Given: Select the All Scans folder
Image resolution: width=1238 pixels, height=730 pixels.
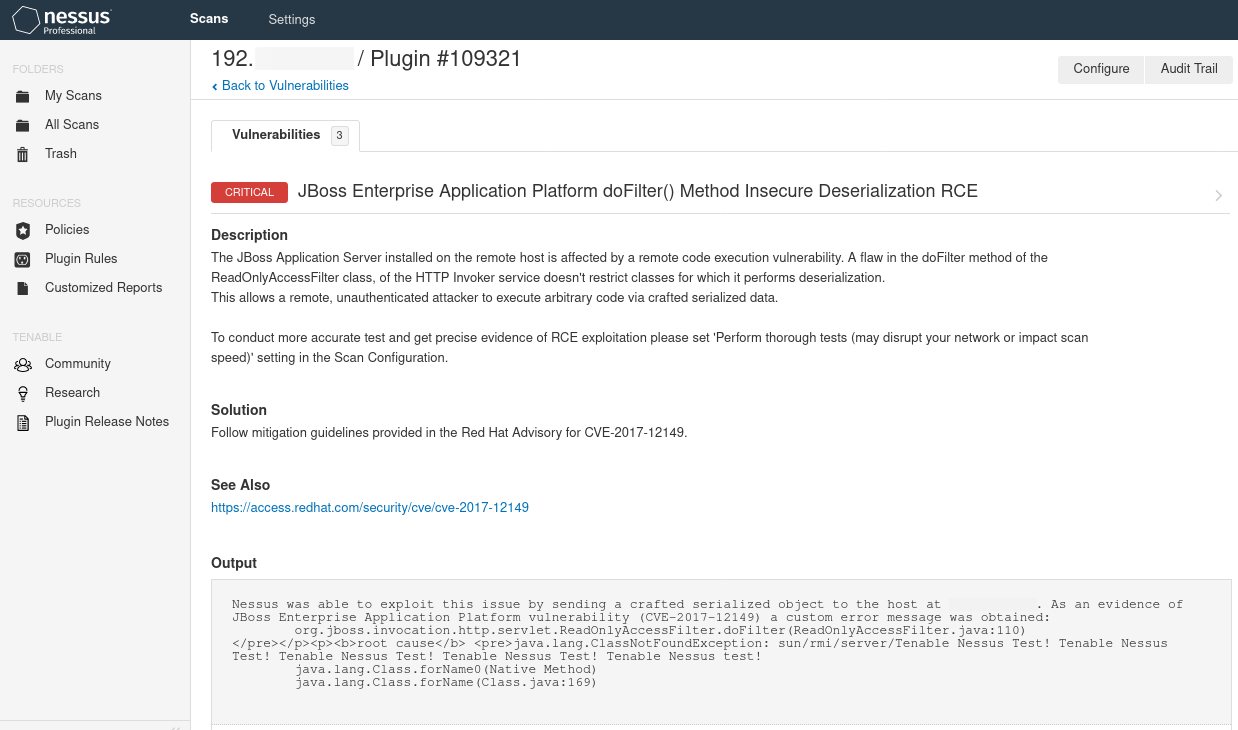Looking at the screenshot, I should coord(71,124).
